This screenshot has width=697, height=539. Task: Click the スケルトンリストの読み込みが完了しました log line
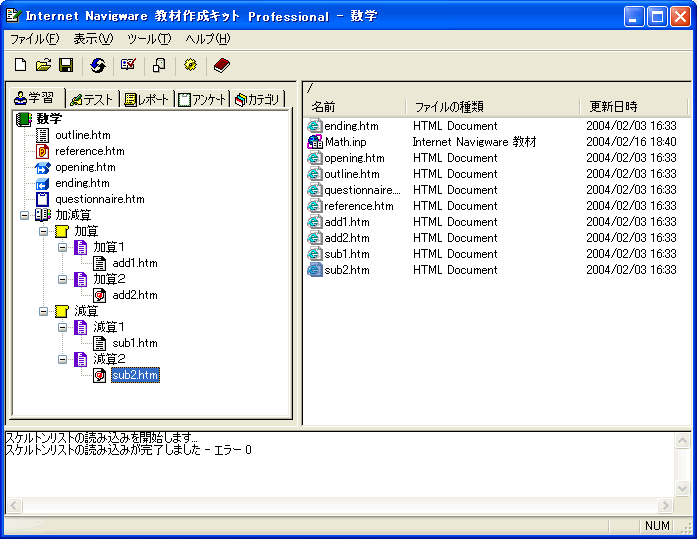click(x=128, y=450)
